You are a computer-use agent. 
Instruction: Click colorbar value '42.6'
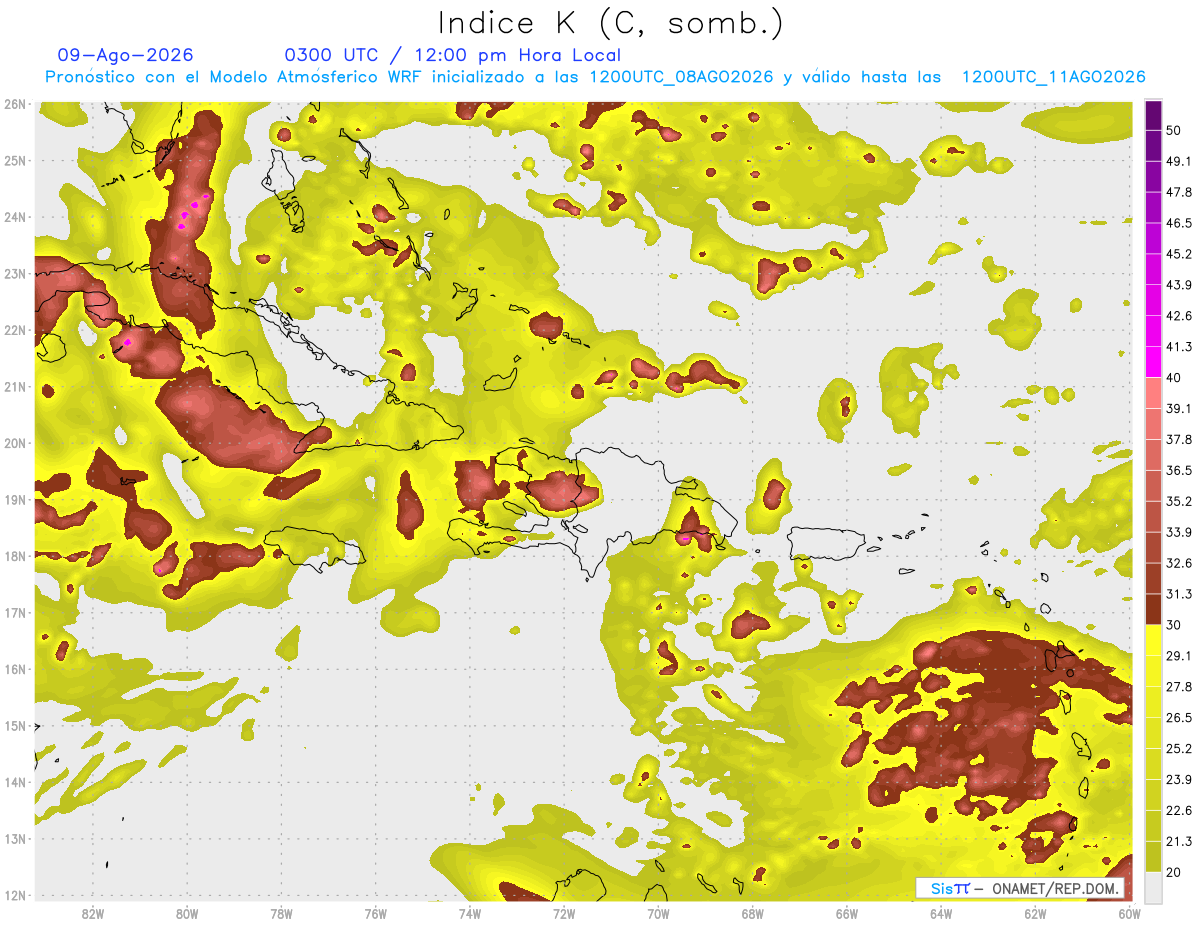click(x=1179, y=316)
